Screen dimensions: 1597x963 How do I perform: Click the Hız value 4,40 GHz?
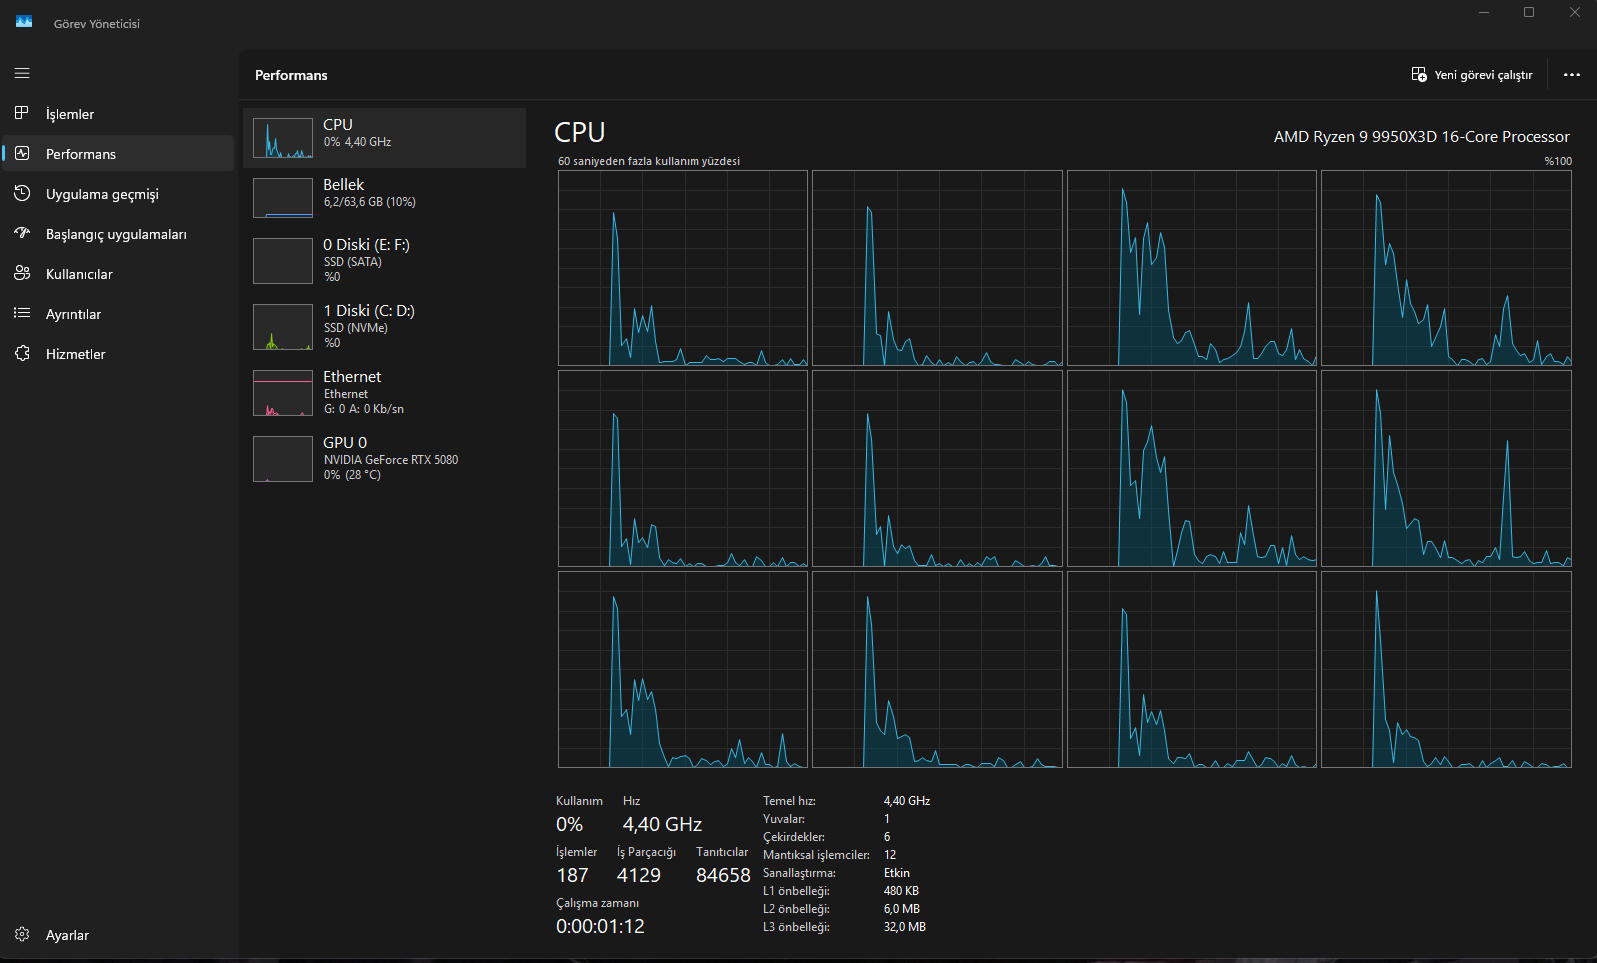[x=662, y=825]
